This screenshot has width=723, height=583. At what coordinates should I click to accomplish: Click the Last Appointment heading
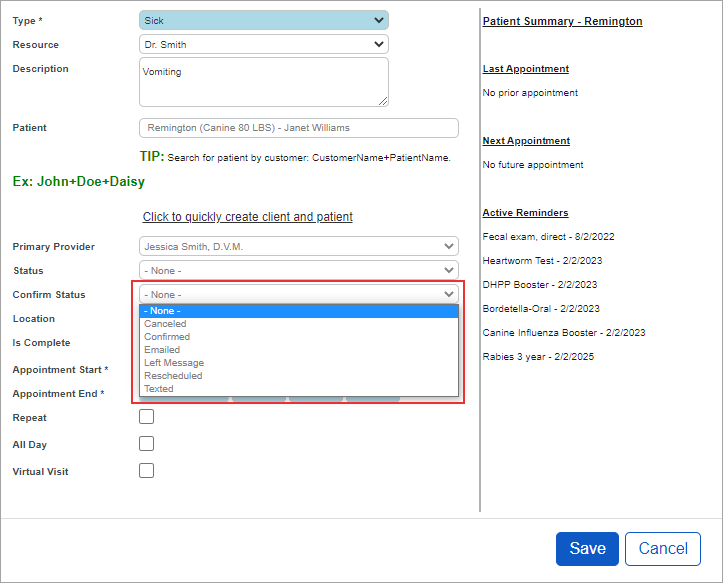pos(526,69)
